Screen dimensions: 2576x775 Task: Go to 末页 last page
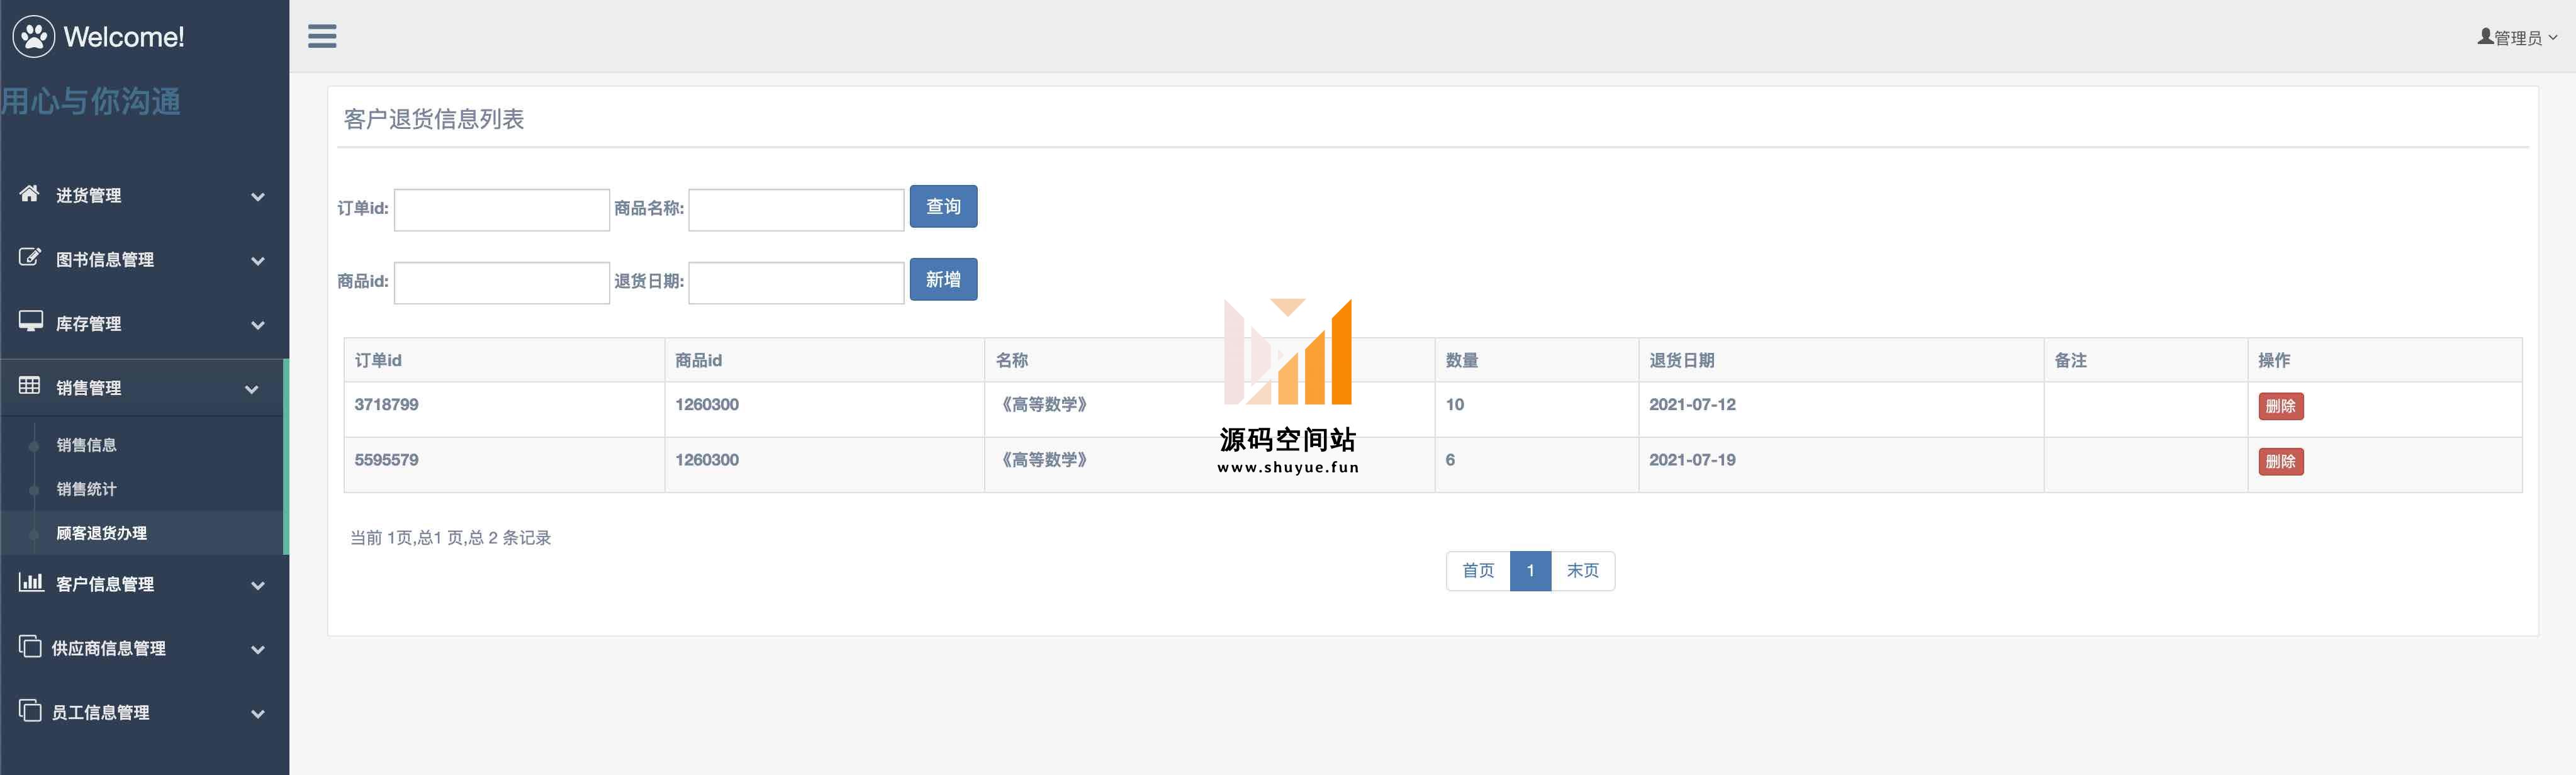(x=1582, y=570)
